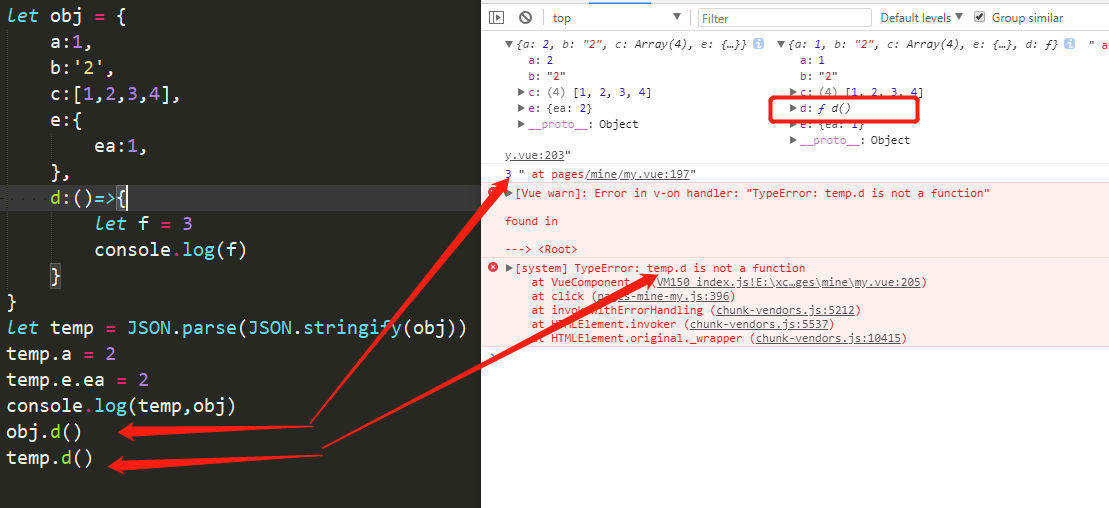
Task: Expand __proto__ under the a: 2 object
Action: 522,125
